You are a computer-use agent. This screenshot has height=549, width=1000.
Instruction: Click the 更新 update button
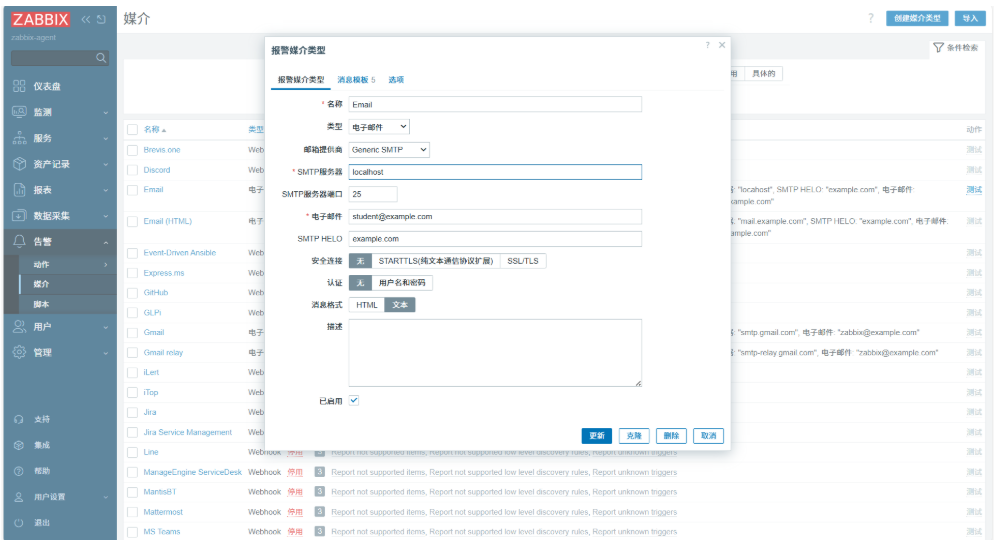coord(597,436)
